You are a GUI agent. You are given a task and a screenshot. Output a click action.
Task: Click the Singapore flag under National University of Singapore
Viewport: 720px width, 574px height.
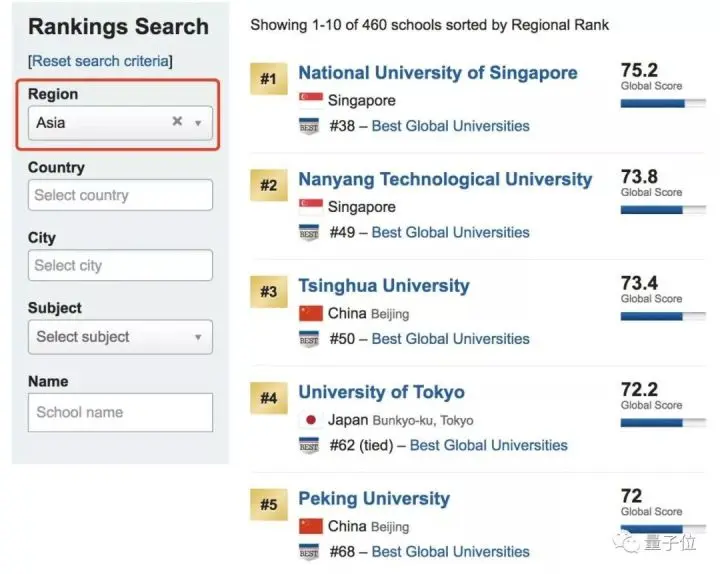(x=310, y=100)
